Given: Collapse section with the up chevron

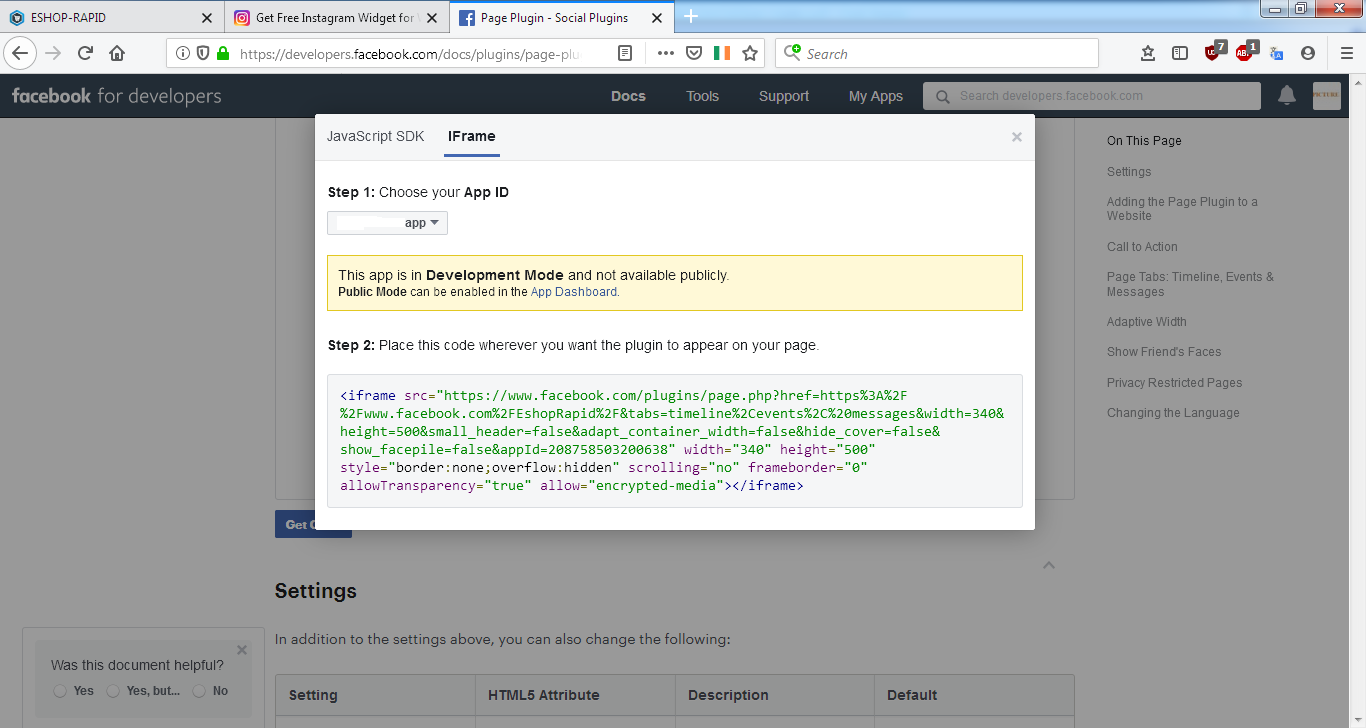Looking at the screenshot, I should pyautogui.click(x=1048, y=565).
